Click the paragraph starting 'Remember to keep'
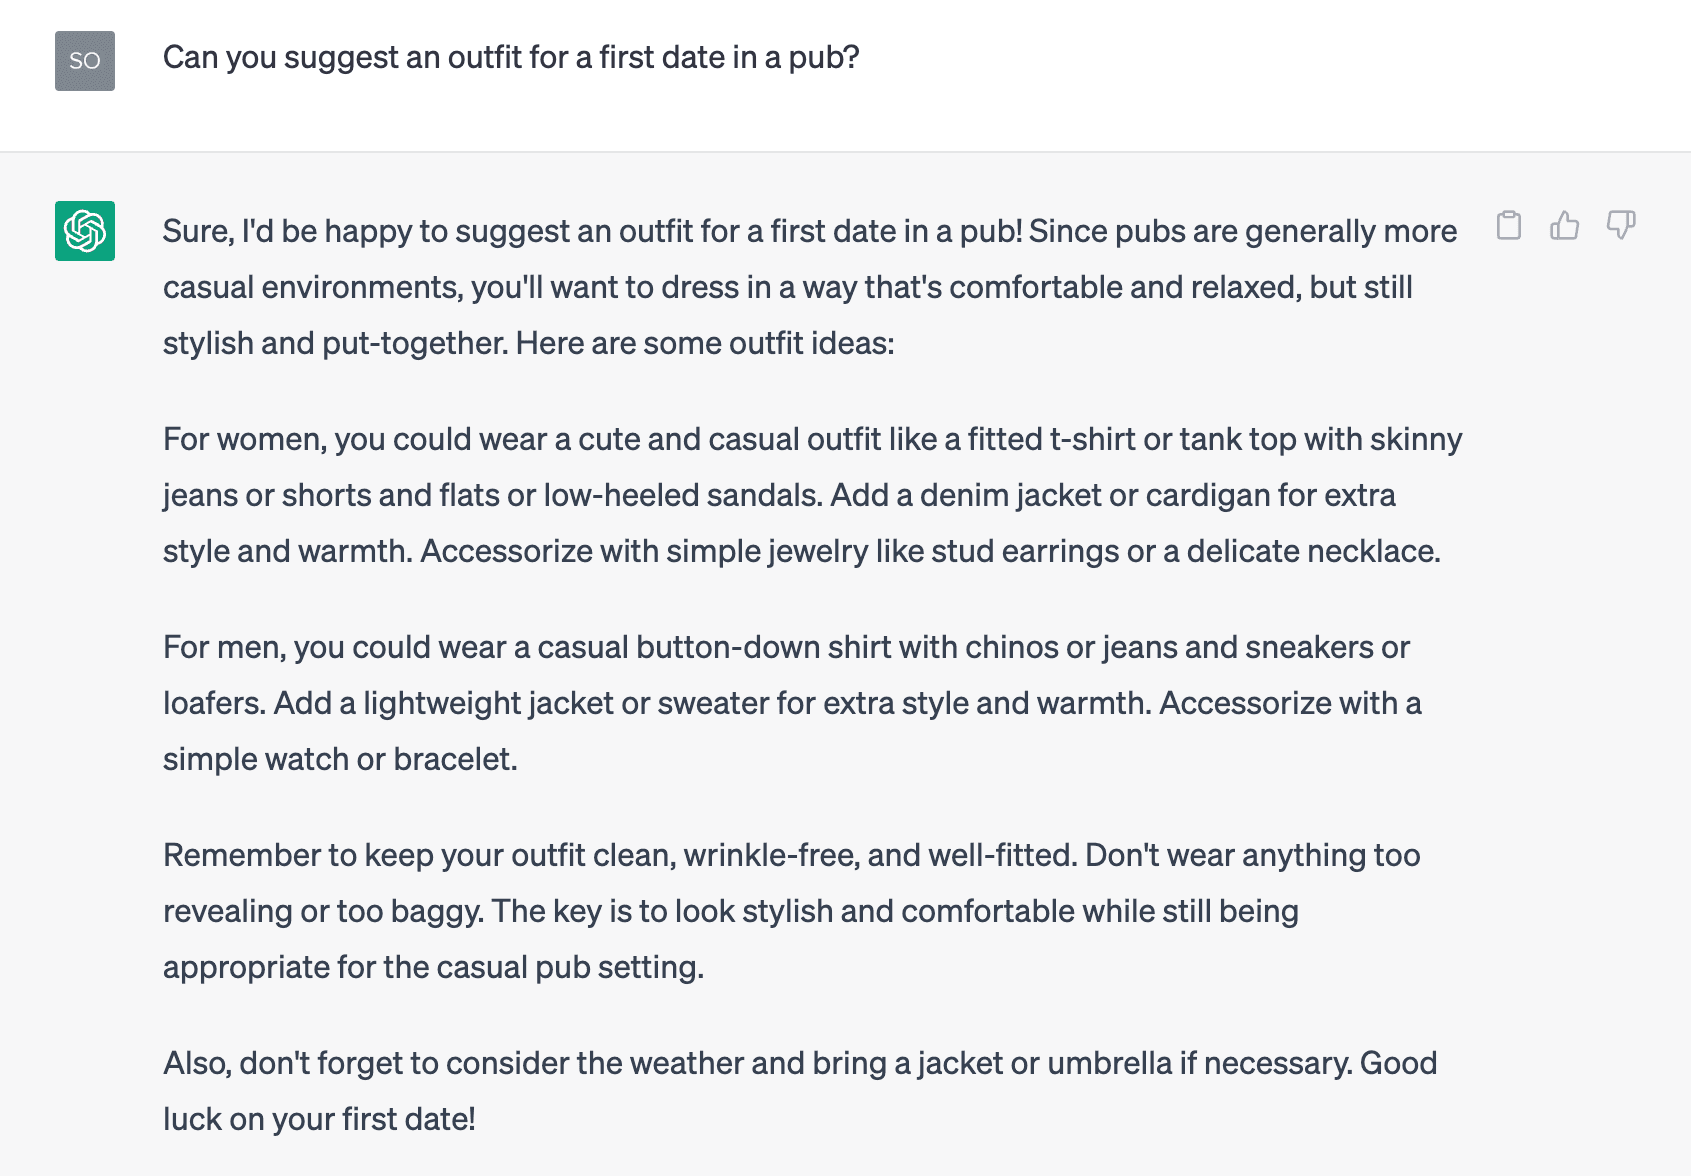The image size is (1691, 1176). coord(792,911)
